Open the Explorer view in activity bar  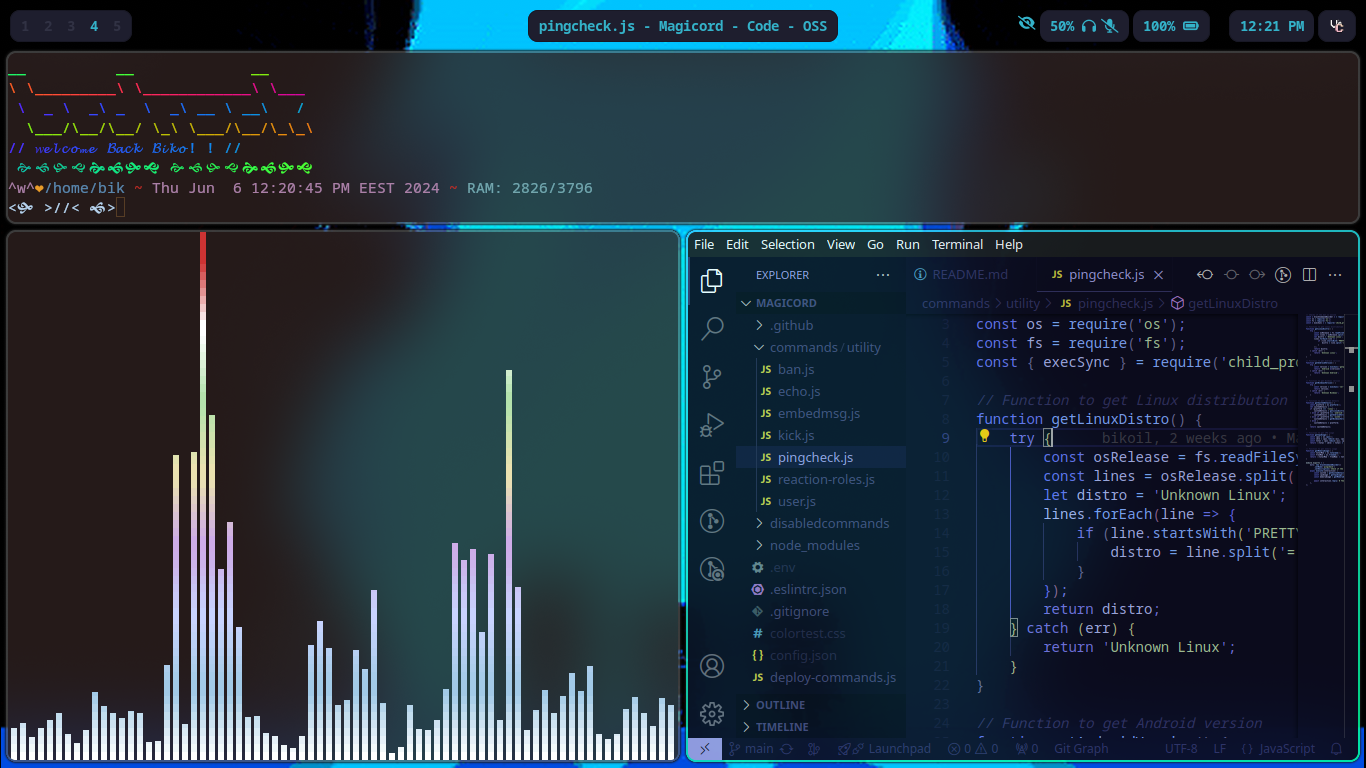(x=712, y=281)
